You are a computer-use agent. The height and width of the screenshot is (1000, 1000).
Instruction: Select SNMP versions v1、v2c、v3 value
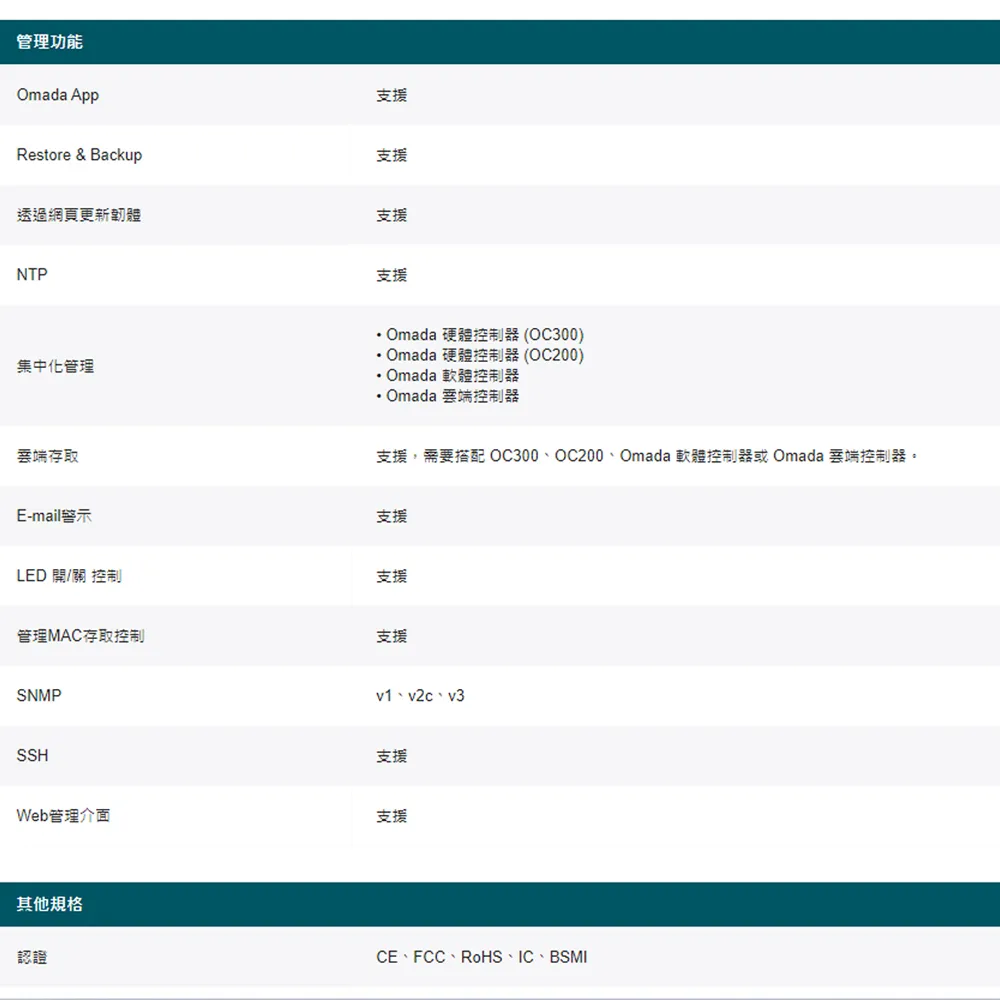pyautogui.click(x=420, y=696)
